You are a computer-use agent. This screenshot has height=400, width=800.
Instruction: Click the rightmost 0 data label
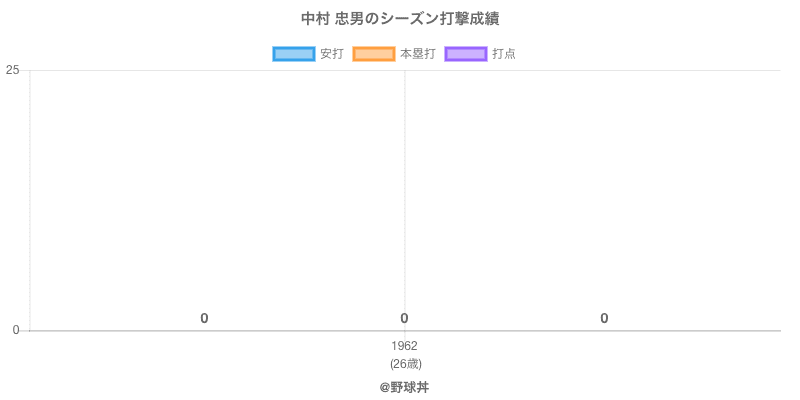coord(604,318)
